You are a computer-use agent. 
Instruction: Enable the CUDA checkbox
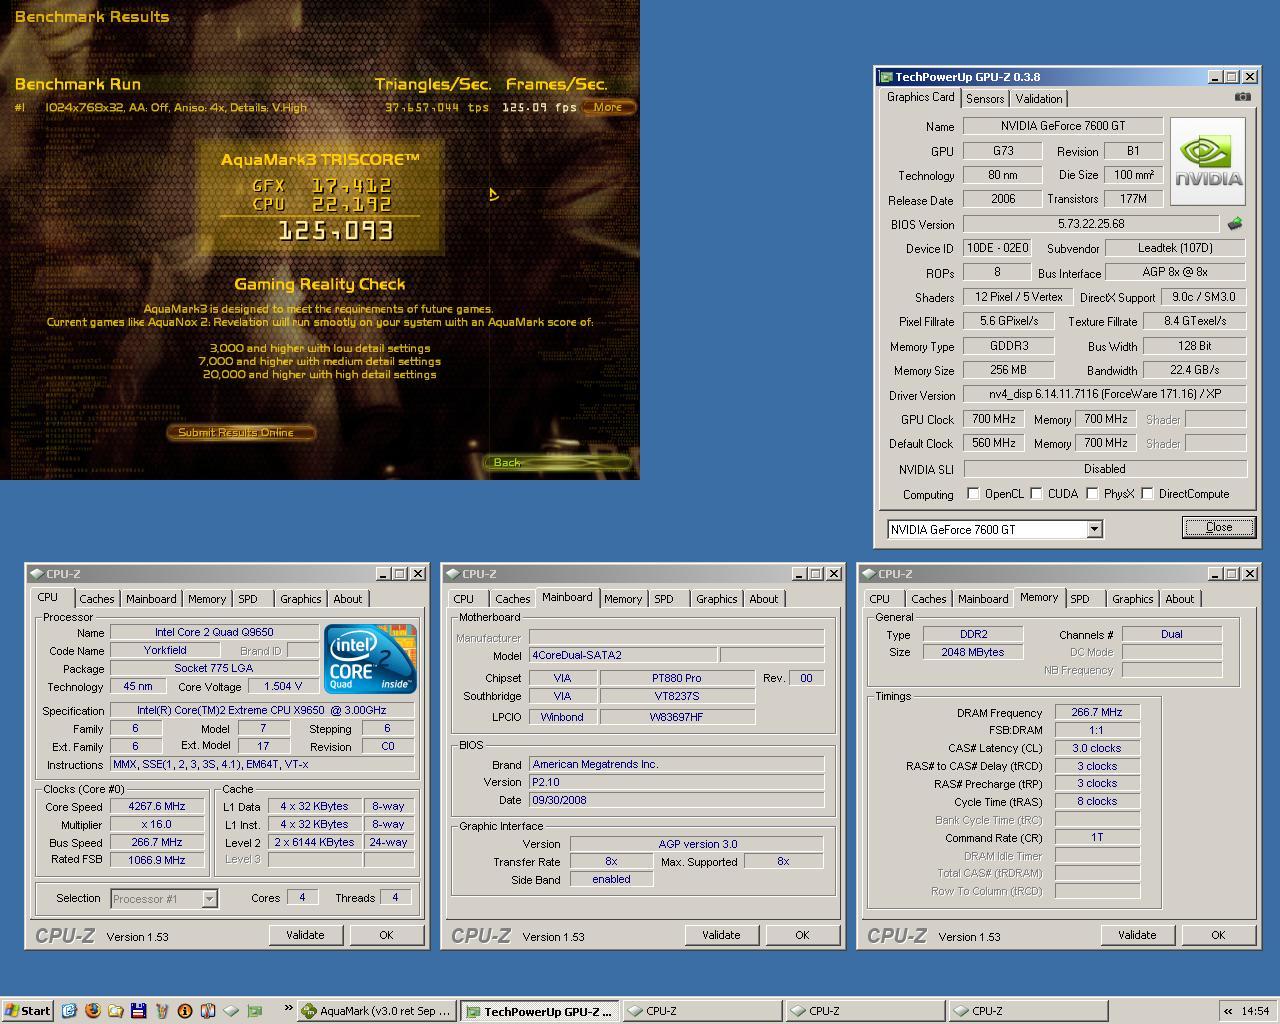(1037, 493)
